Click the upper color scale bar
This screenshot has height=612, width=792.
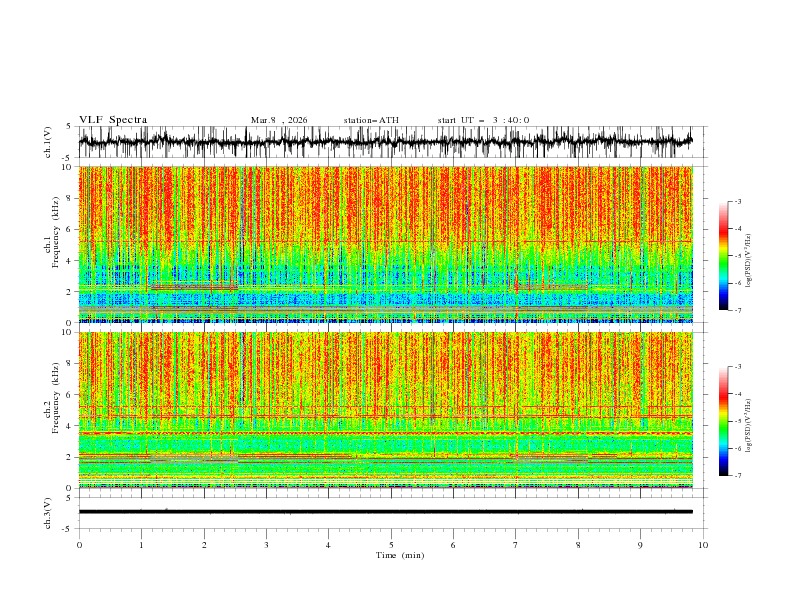pyautogui.click(x=723, y=256)
